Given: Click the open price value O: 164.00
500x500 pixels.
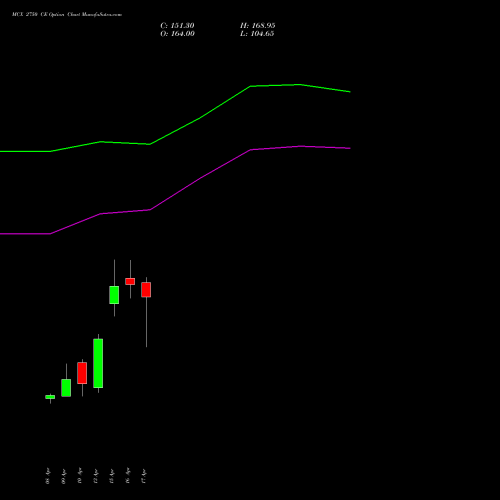Looking at the screenshot, I should pos(177,34).
